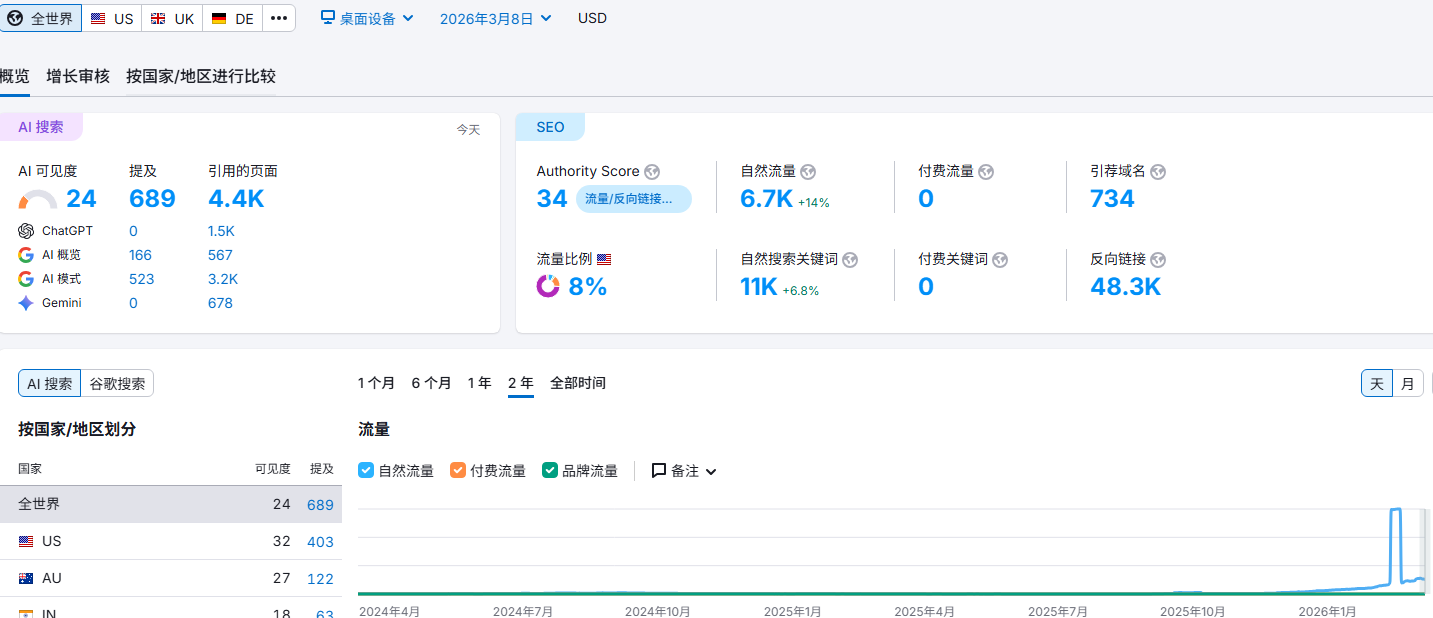The height and width of the screenshot is (618, 1433).
Task: Toggle the 付费流量 checkbox
Action: (458, 470)
